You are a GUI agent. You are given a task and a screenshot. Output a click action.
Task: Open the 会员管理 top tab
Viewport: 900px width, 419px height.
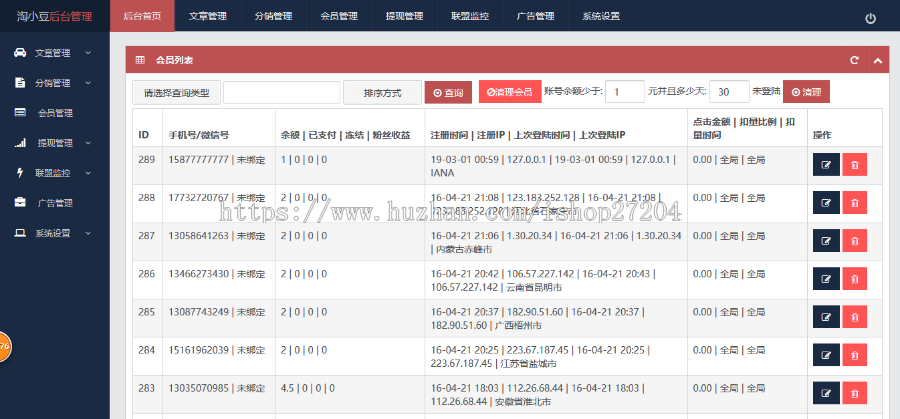[x=339, y=16]
